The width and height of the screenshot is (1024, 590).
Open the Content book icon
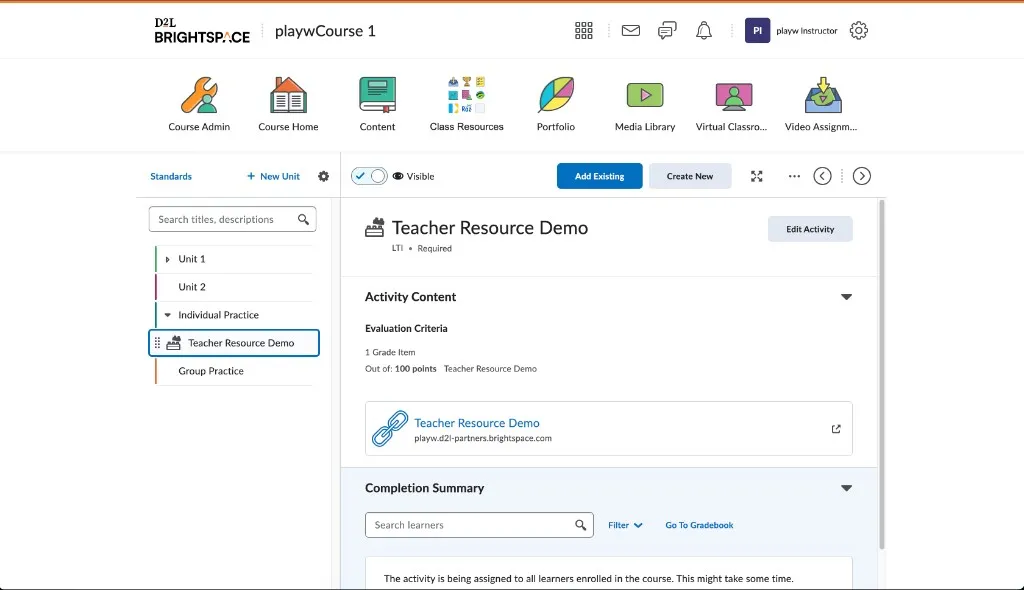click(377, 95)
